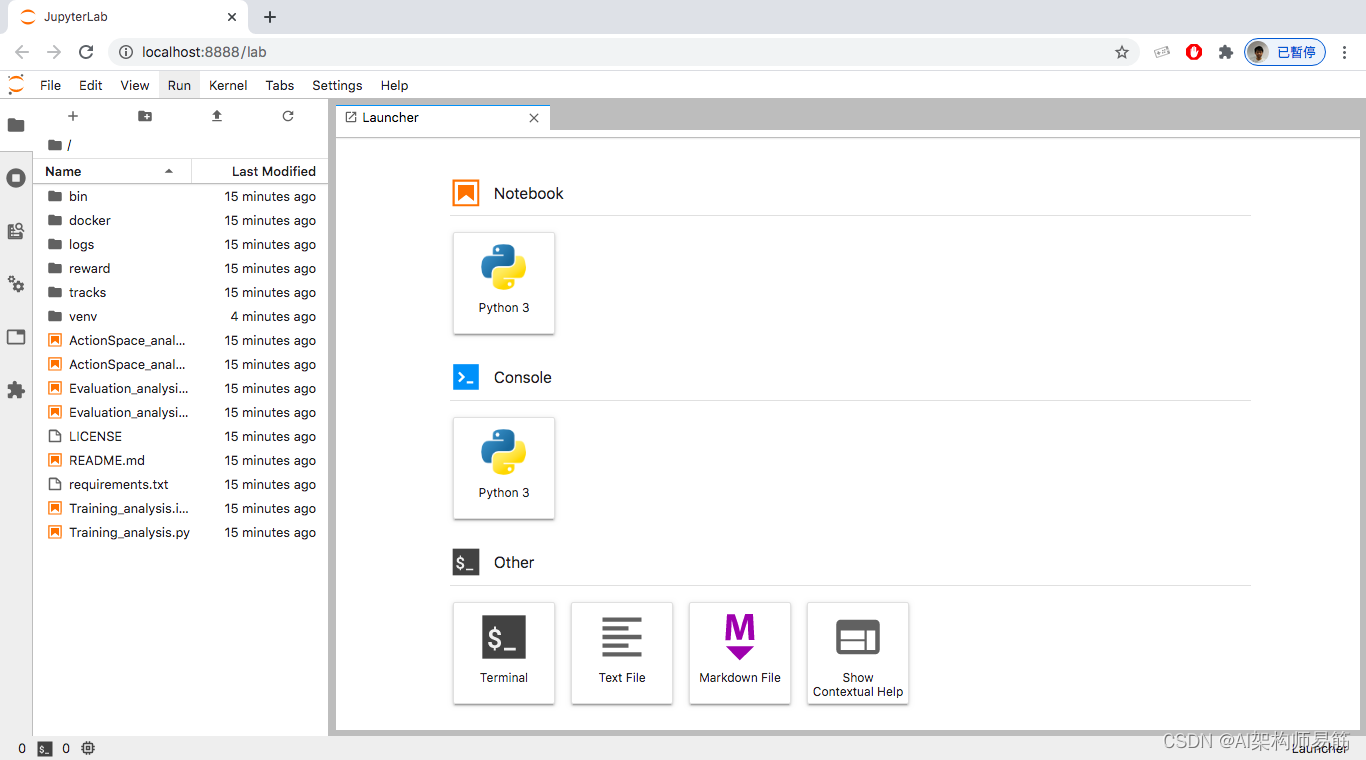Close the Launcher tab

(534, 118)
